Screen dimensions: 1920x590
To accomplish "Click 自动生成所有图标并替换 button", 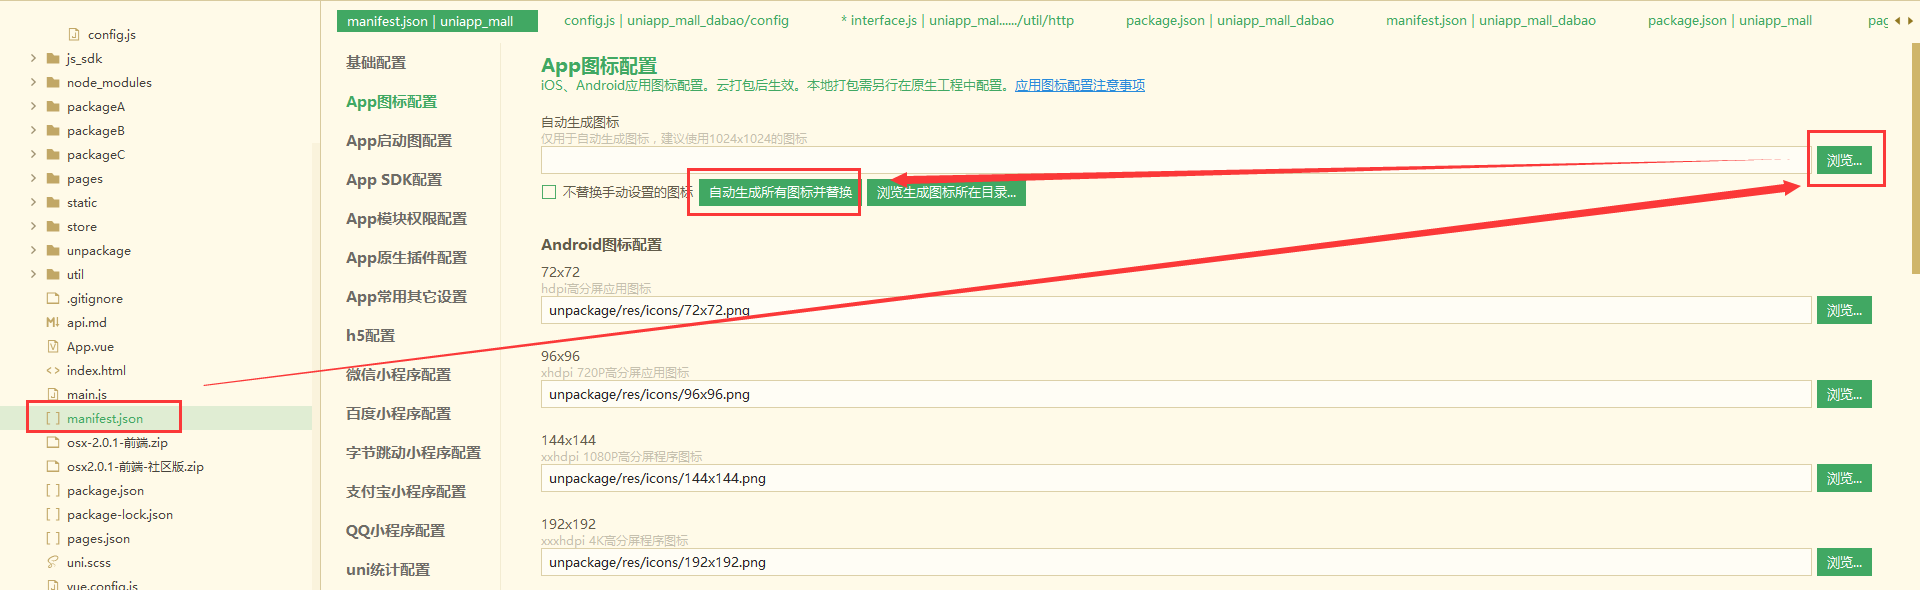I will click(780, 192).
